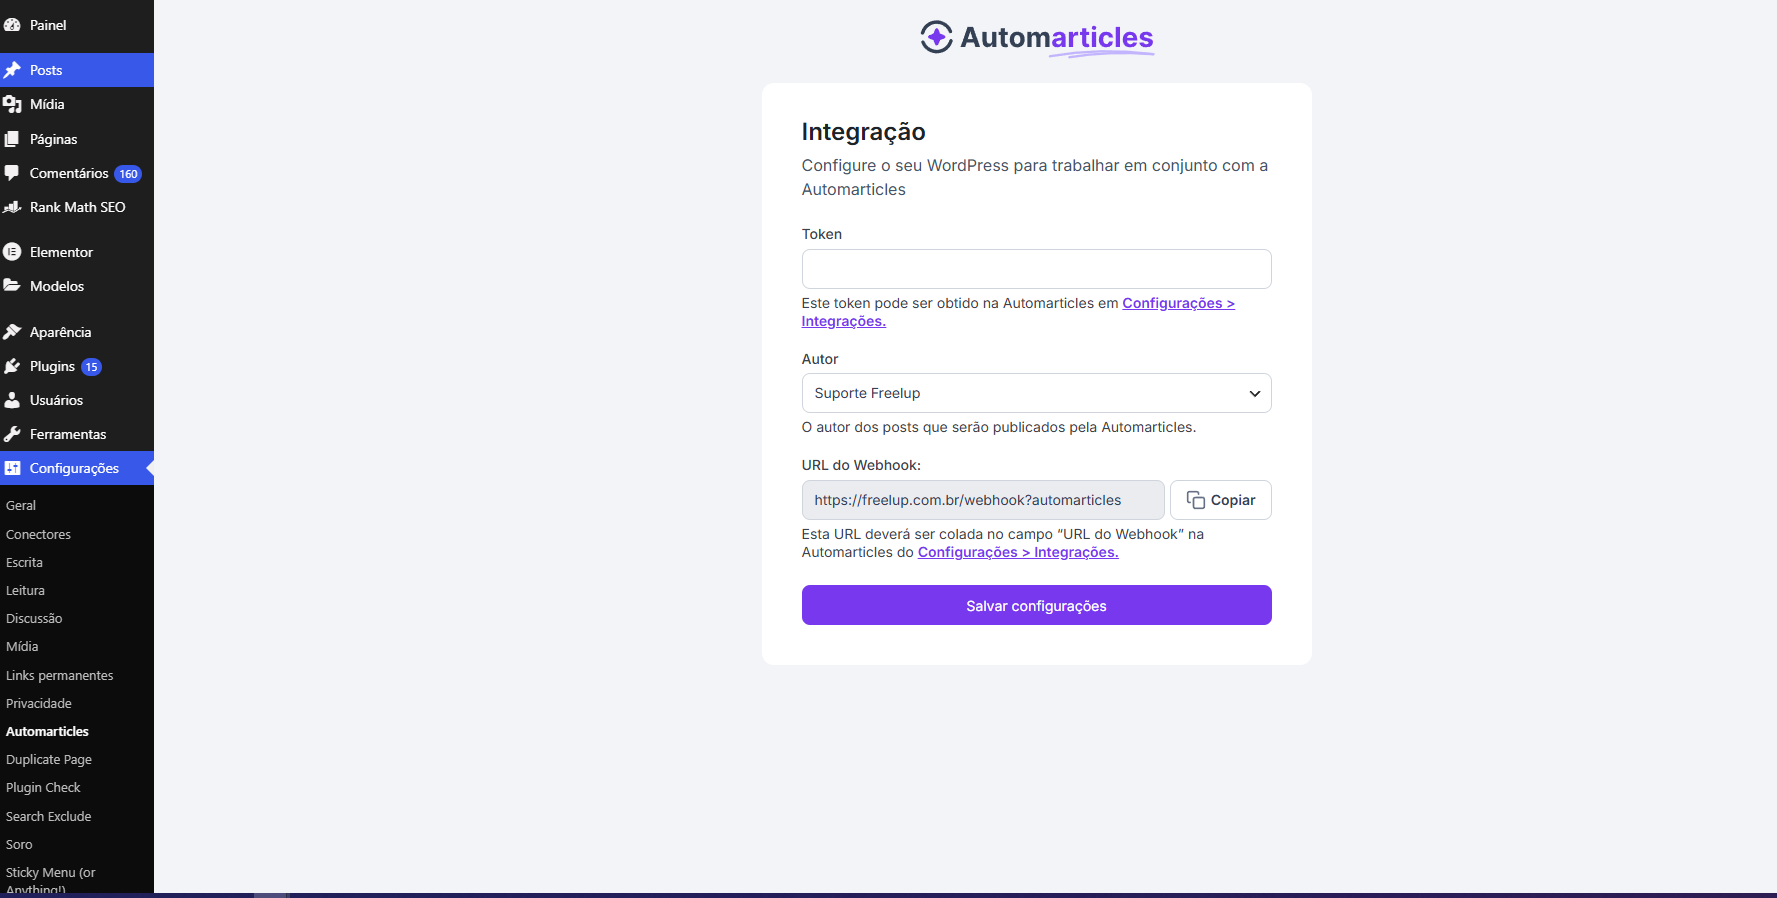Image resolution: width=1777 pixels, height=898 pixels.
Task: Click the Ferramentas wrench icon
Action: [12, 434]
